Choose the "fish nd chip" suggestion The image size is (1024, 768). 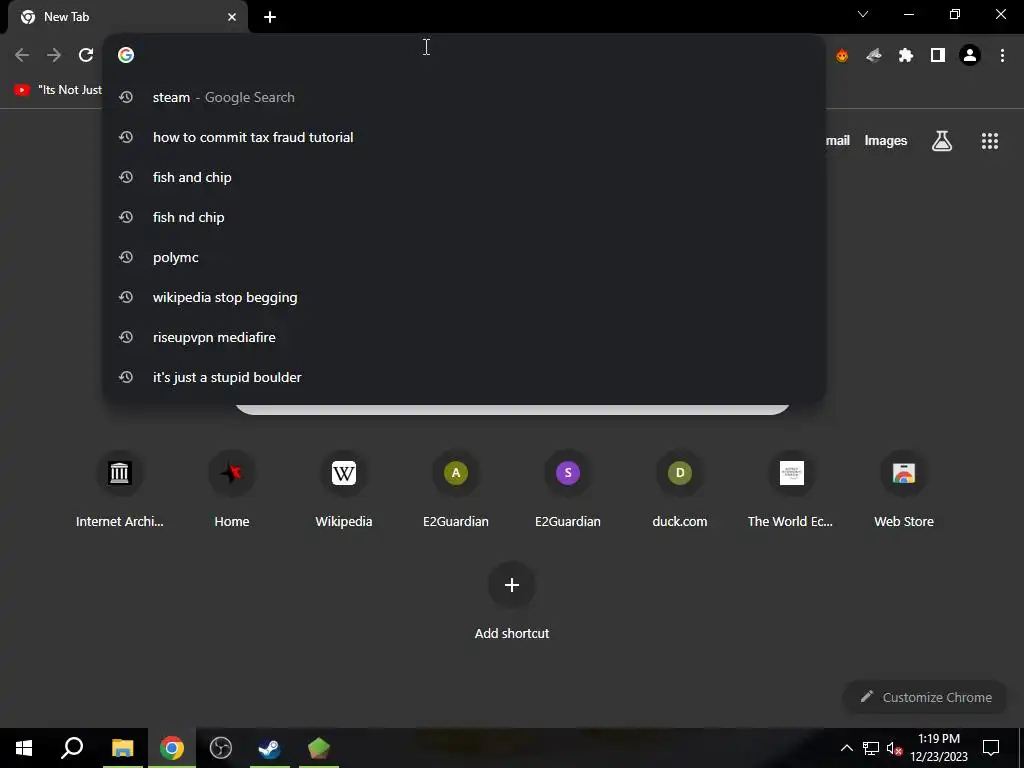coord(464,217)
